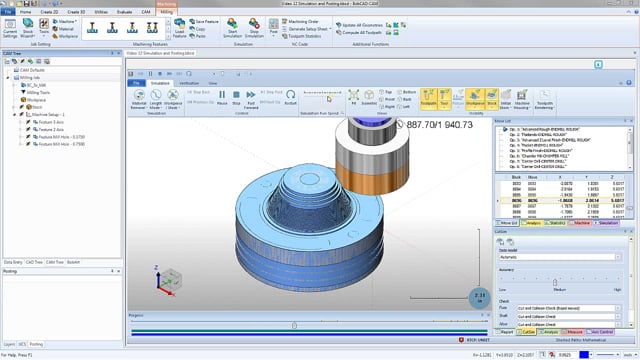Switch to the Verification tab
The width and height of the screenshot is (640, 360).
[x=189, y=83]
